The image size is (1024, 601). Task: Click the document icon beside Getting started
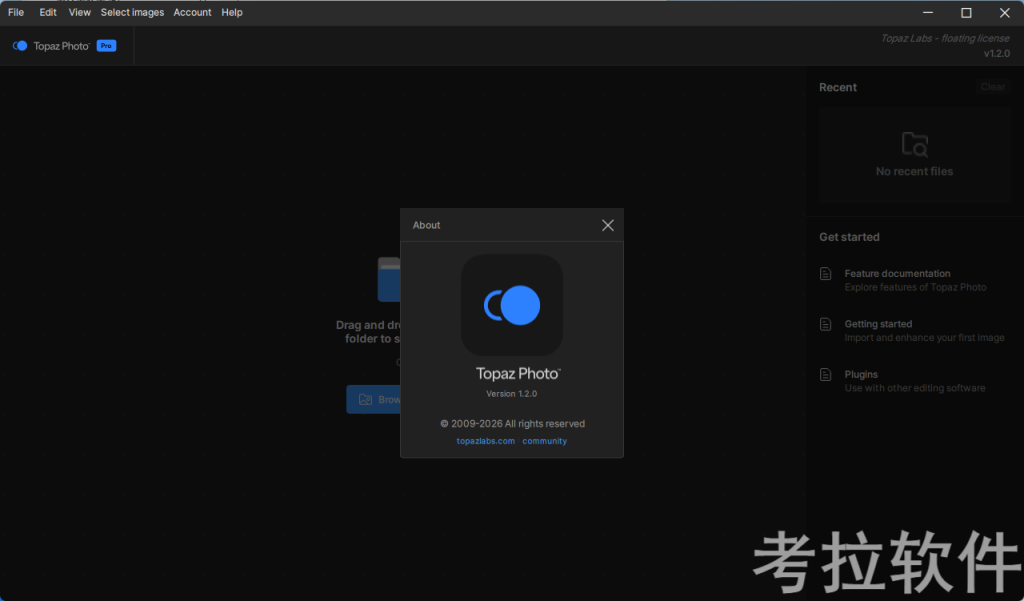coord(825,323)
